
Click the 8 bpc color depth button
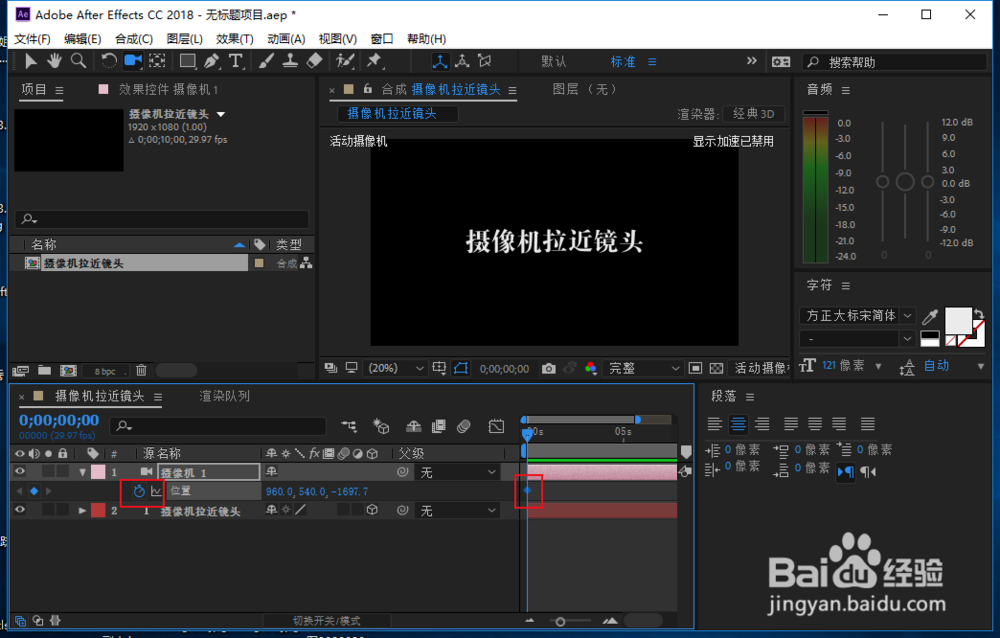click(x=105, y=371)
